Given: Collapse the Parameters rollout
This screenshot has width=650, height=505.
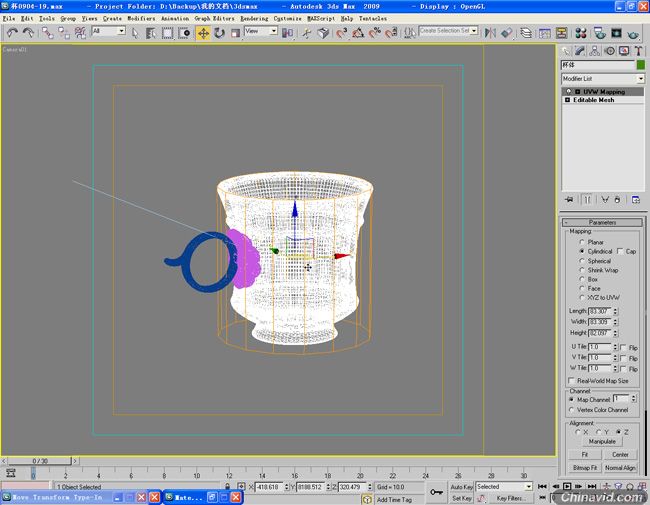Looking at the screenshot, I should [602, 222].
